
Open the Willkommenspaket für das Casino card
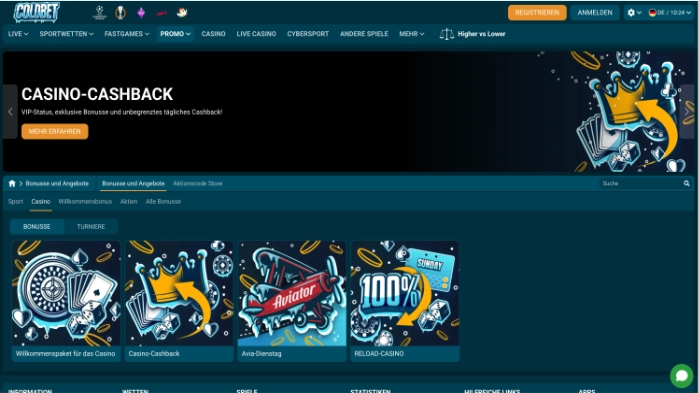[x=66, y=301]
